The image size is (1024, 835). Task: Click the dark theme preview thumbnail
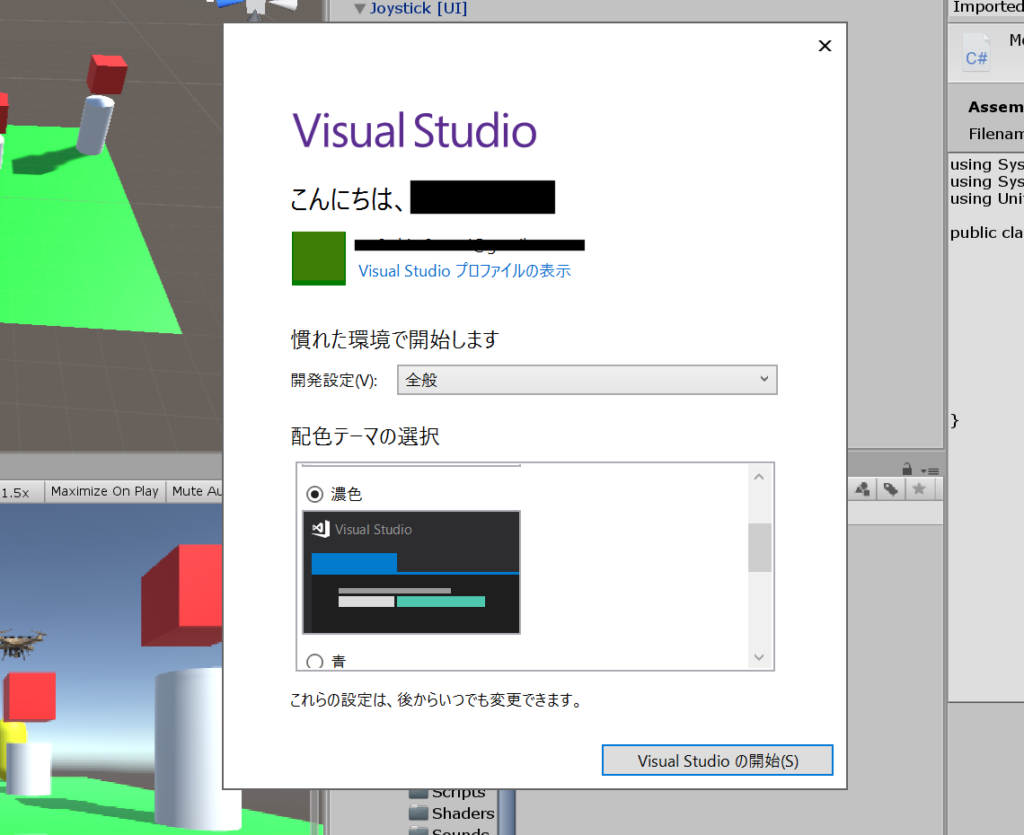(x=411, y=572)
